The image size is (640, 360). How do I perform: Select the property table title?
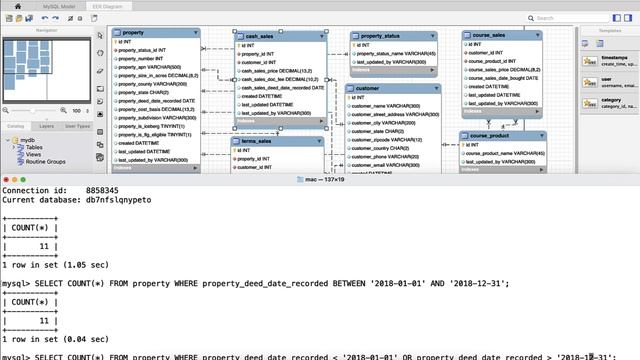(x=133, y=33)
